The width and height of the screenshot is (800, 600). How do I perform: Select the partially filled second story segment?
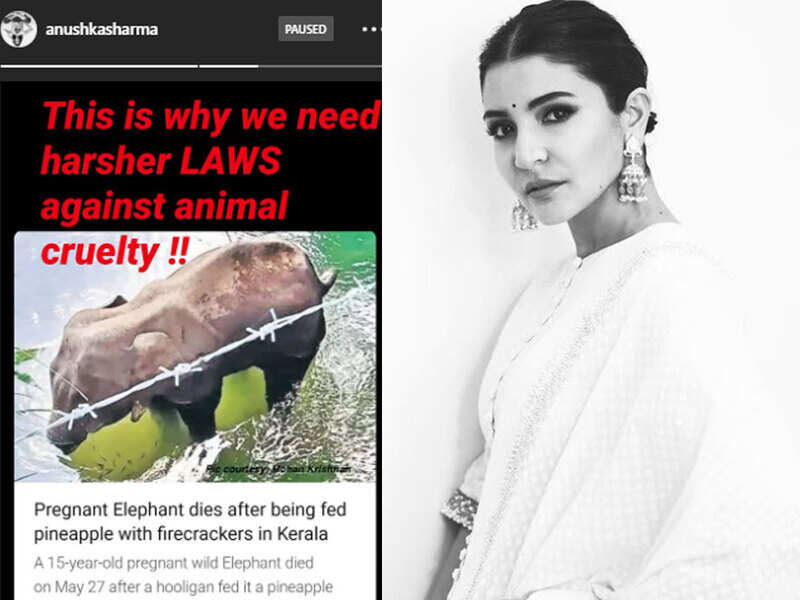pos(290,66)
